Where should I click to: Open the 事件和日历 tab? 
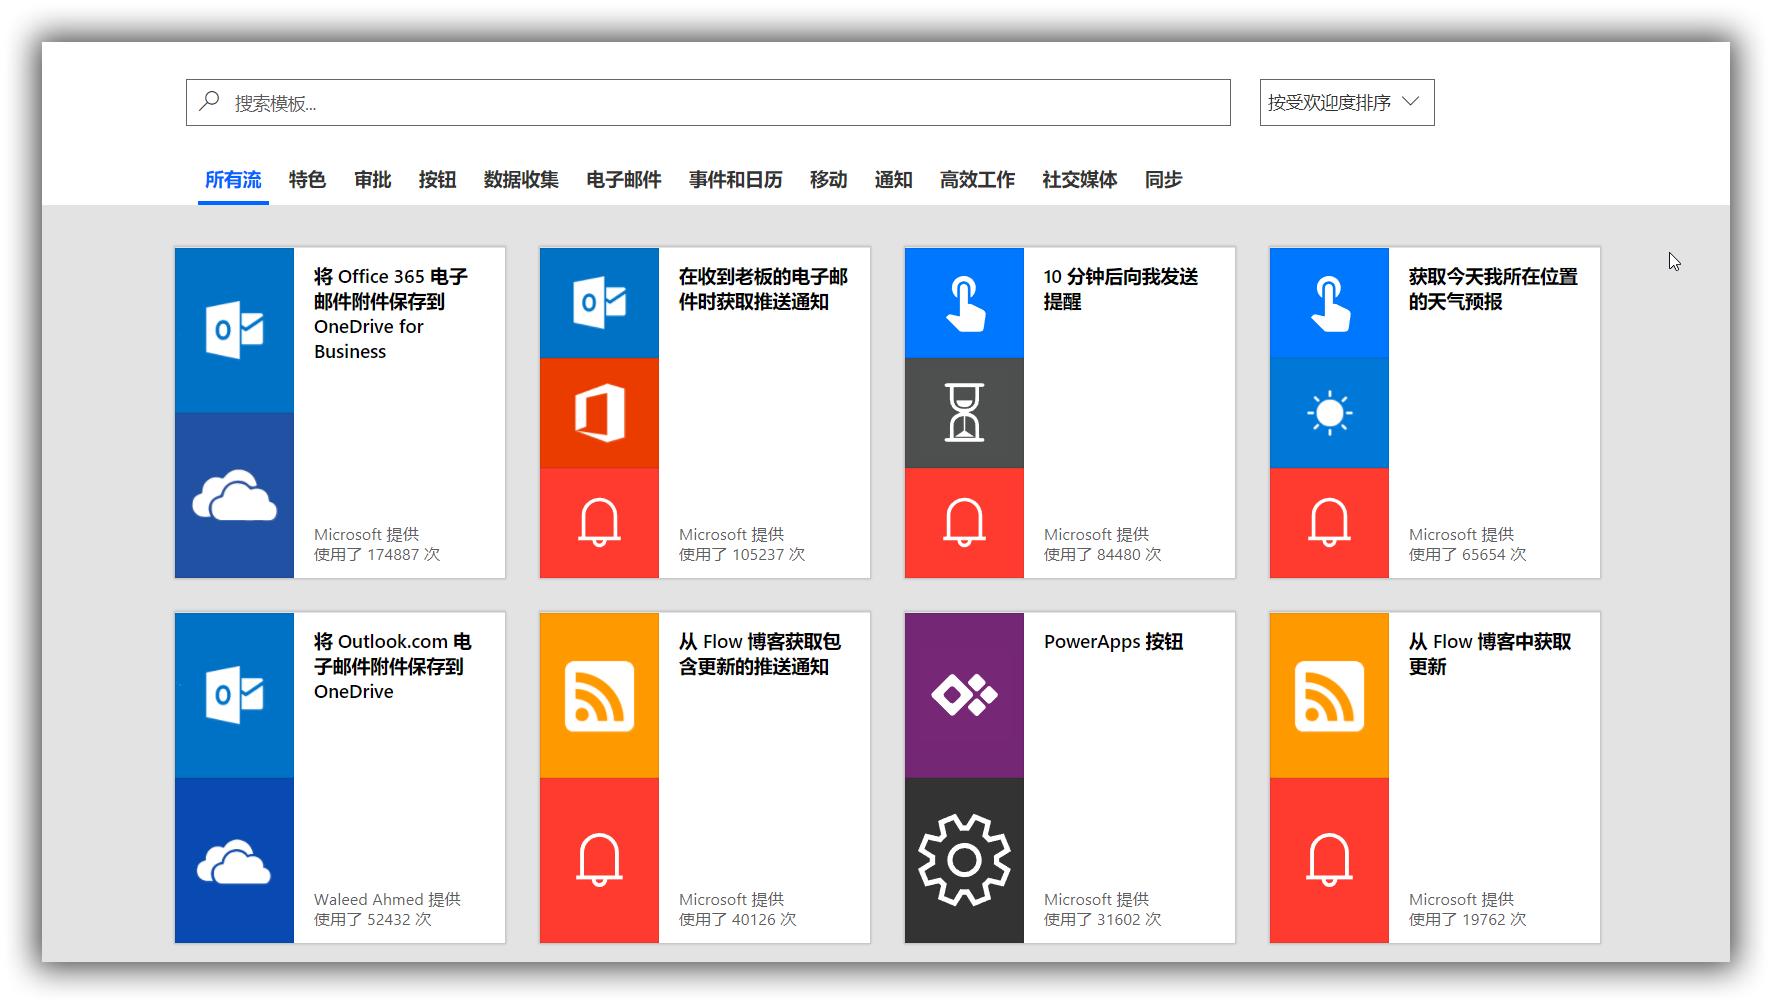coord(736,180)
